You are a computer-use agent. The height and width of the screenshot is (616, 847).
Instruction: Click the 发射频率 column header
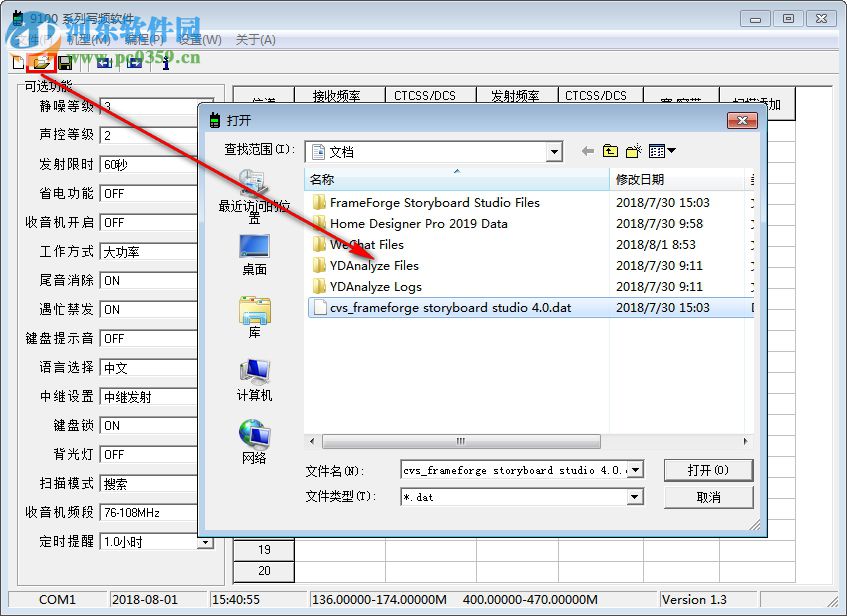tap(516, 96)
